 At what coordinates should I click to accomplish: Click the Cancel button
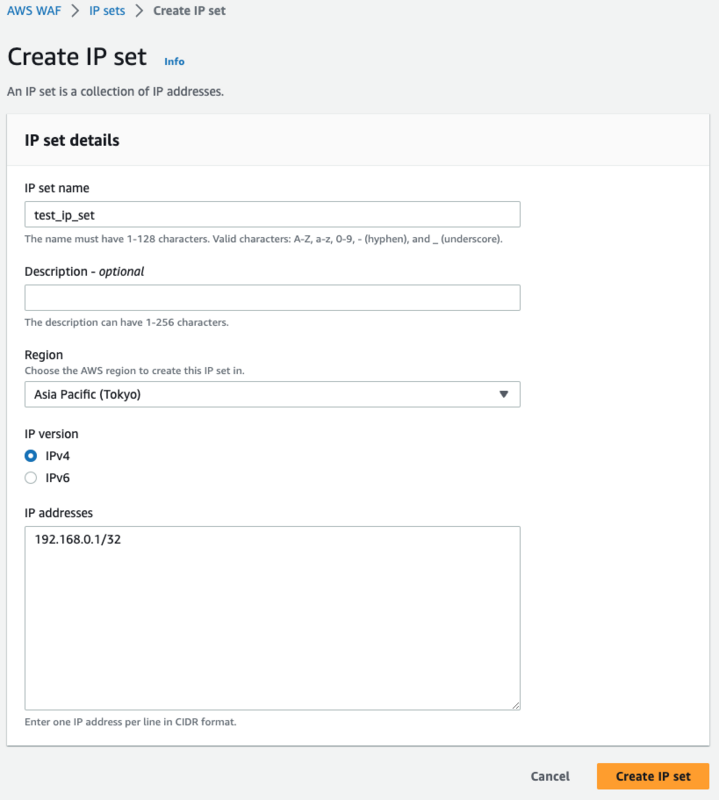[550, 776]
